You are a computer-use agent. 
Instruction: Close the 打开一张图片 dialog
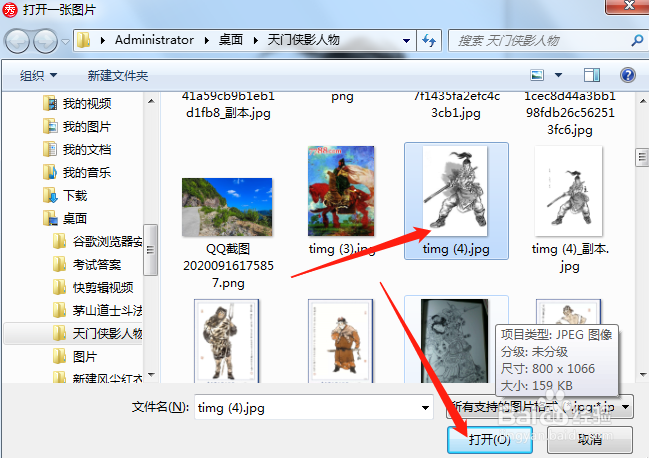click(x=627, y=6)
